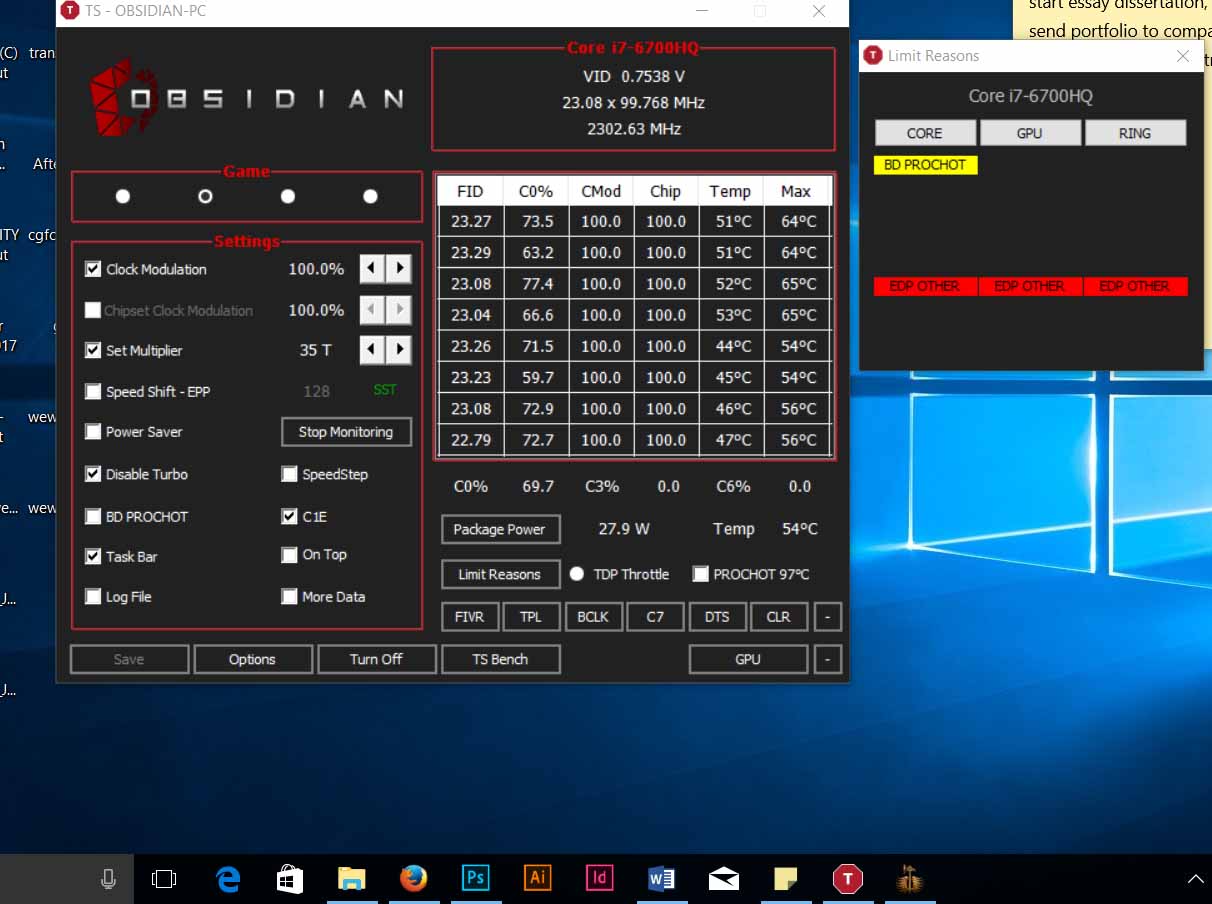Expand the minus button beside CLR
The height and width of the screenshot is (904, 1212).
point(827,617)
